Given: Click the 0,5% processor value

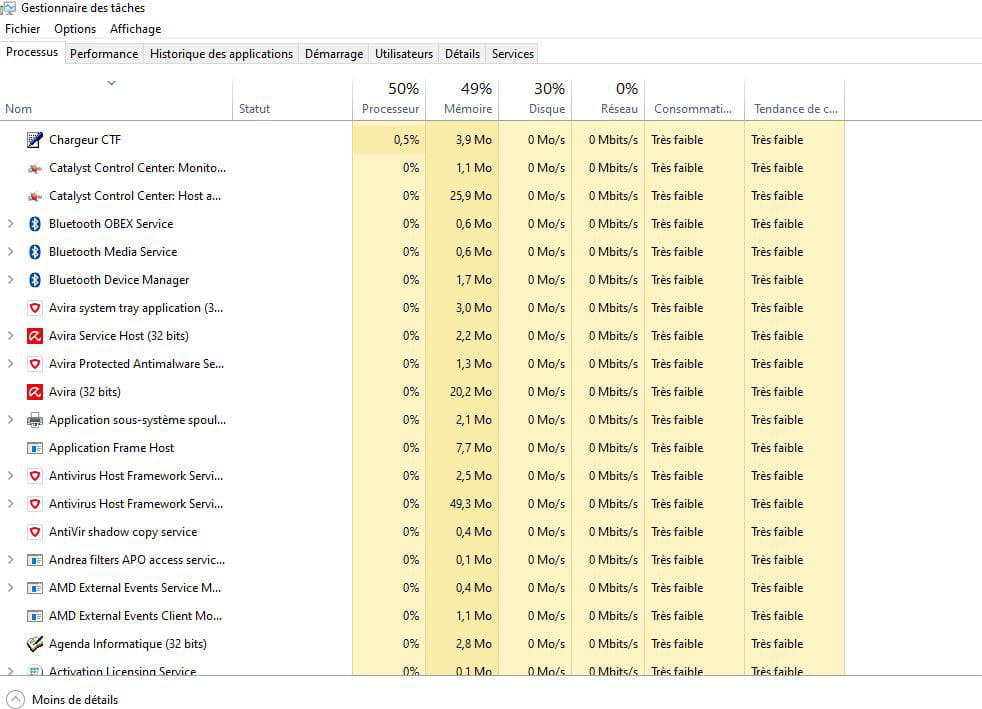Looking at the screenshot, I should (406, 140).
